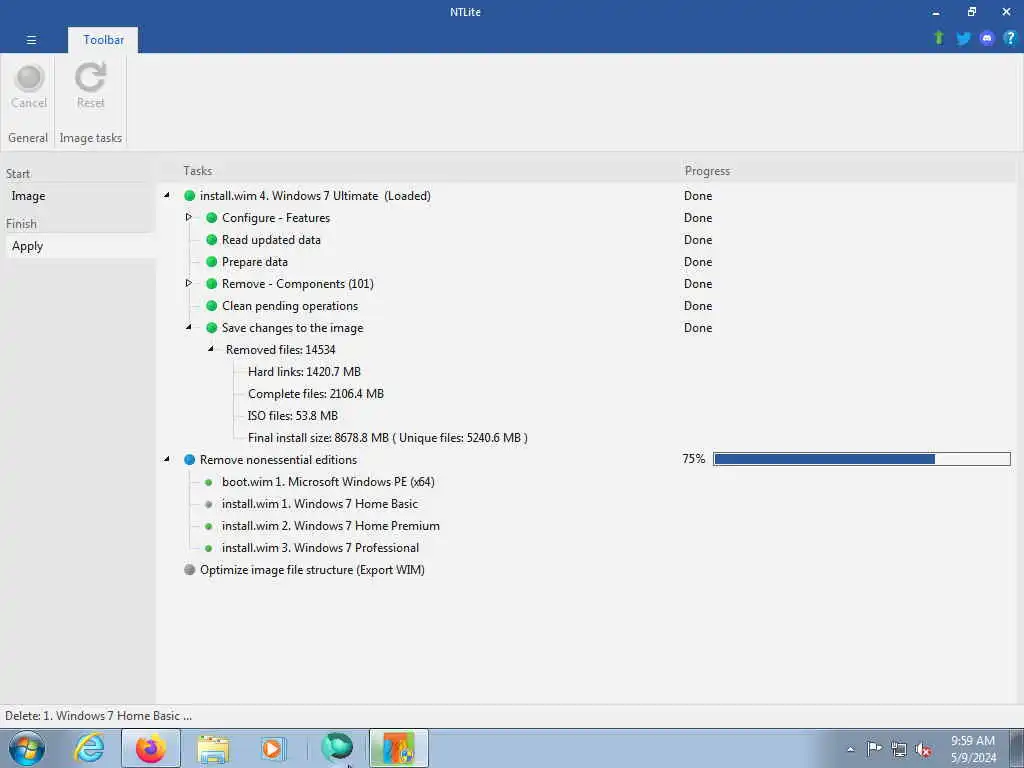1024x768 pixels.
Task: Select install.wim 2. Windows 7 Home Premium
Action: (x=330, y=526)
